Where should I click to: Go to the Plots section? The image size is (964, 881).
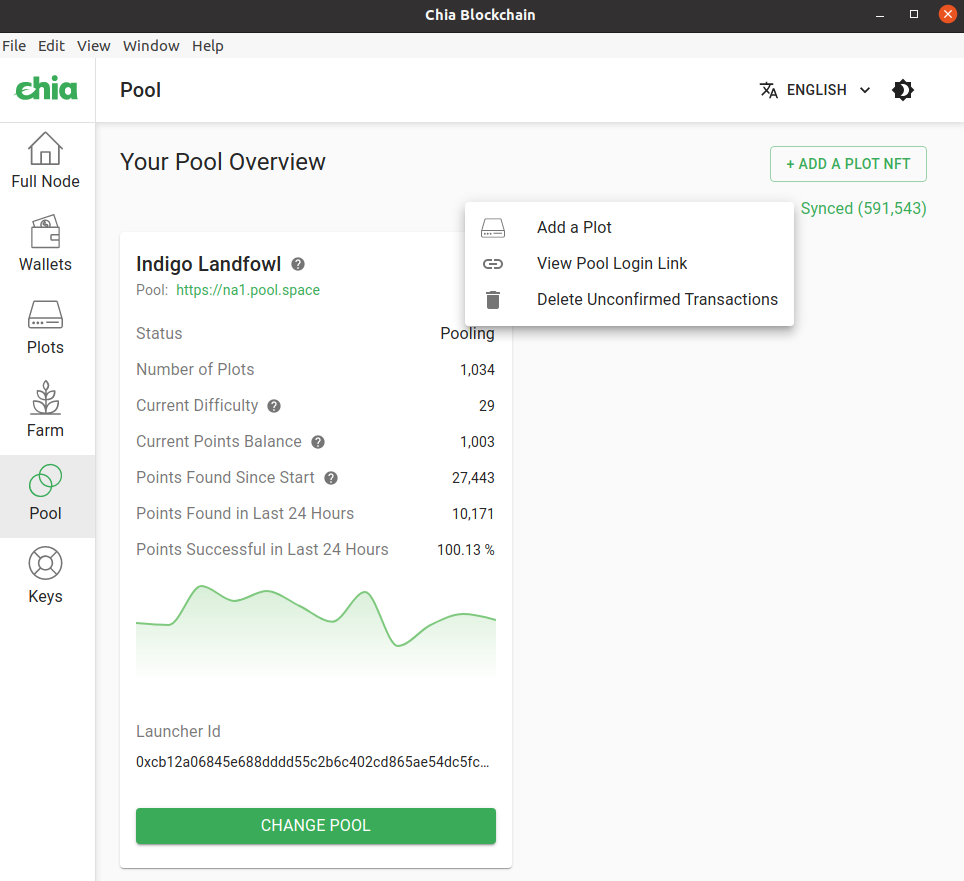coord(45,326)
